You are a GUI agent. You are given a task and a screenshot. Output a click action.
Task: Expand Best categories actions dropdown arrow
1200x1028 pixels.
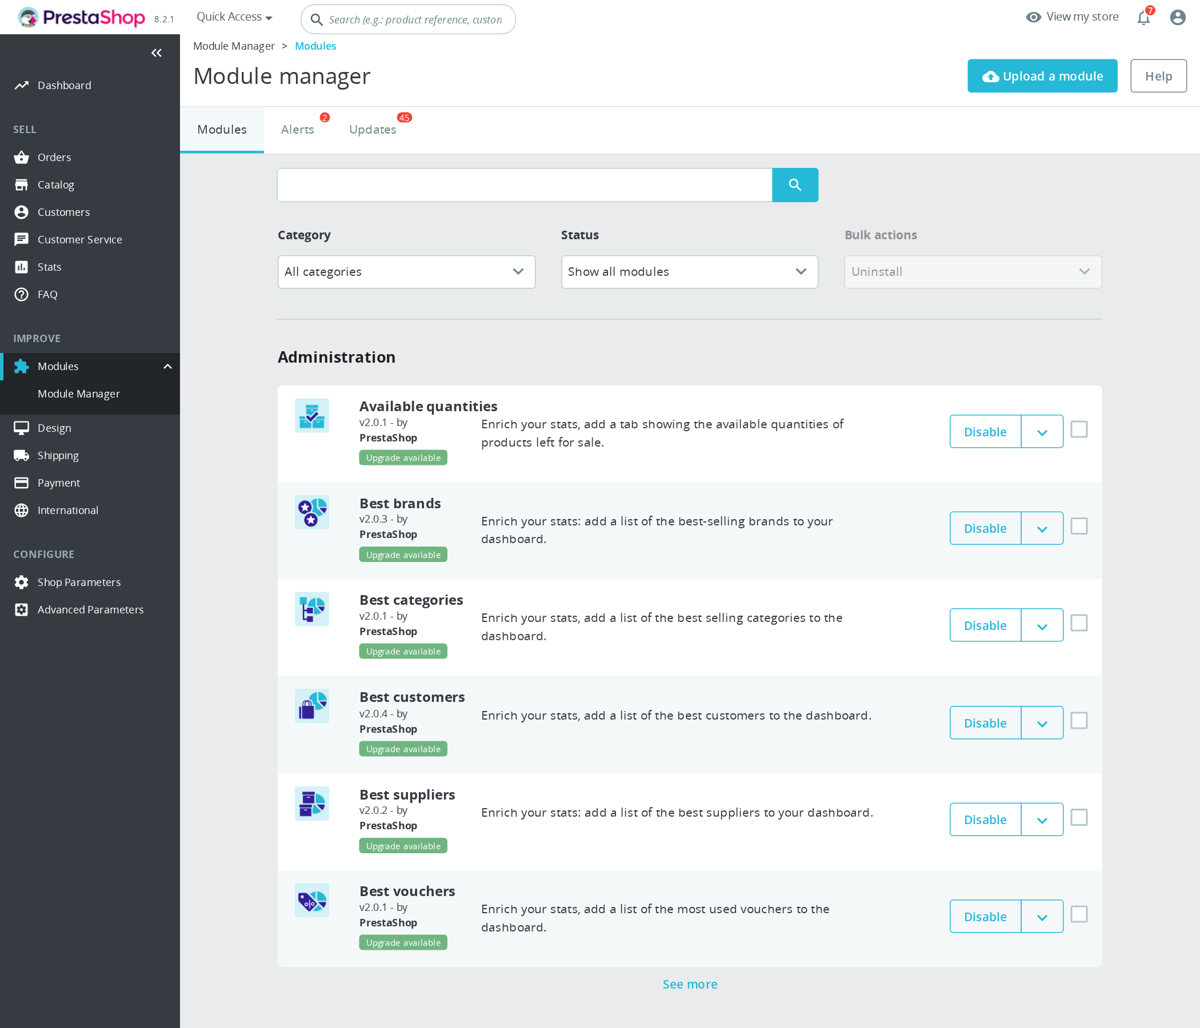pos(1042,626)
